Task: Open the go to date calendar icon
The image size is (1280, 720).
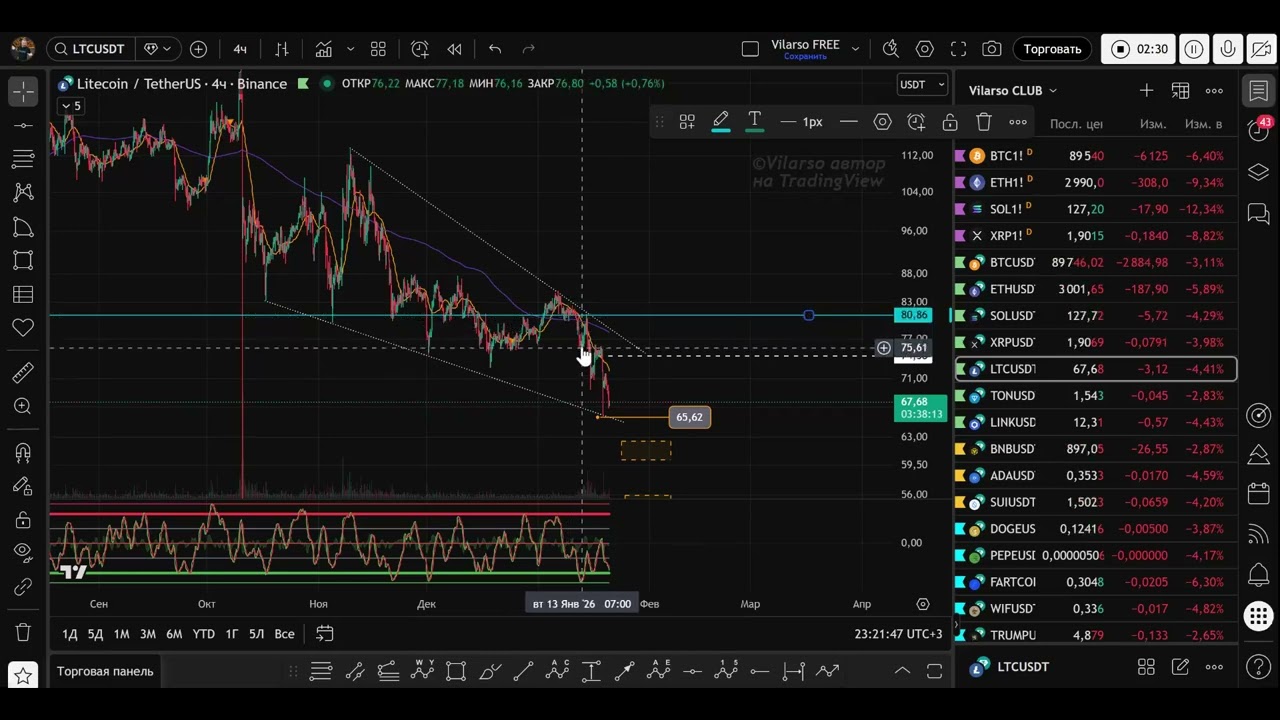Action: coord(325,634)
